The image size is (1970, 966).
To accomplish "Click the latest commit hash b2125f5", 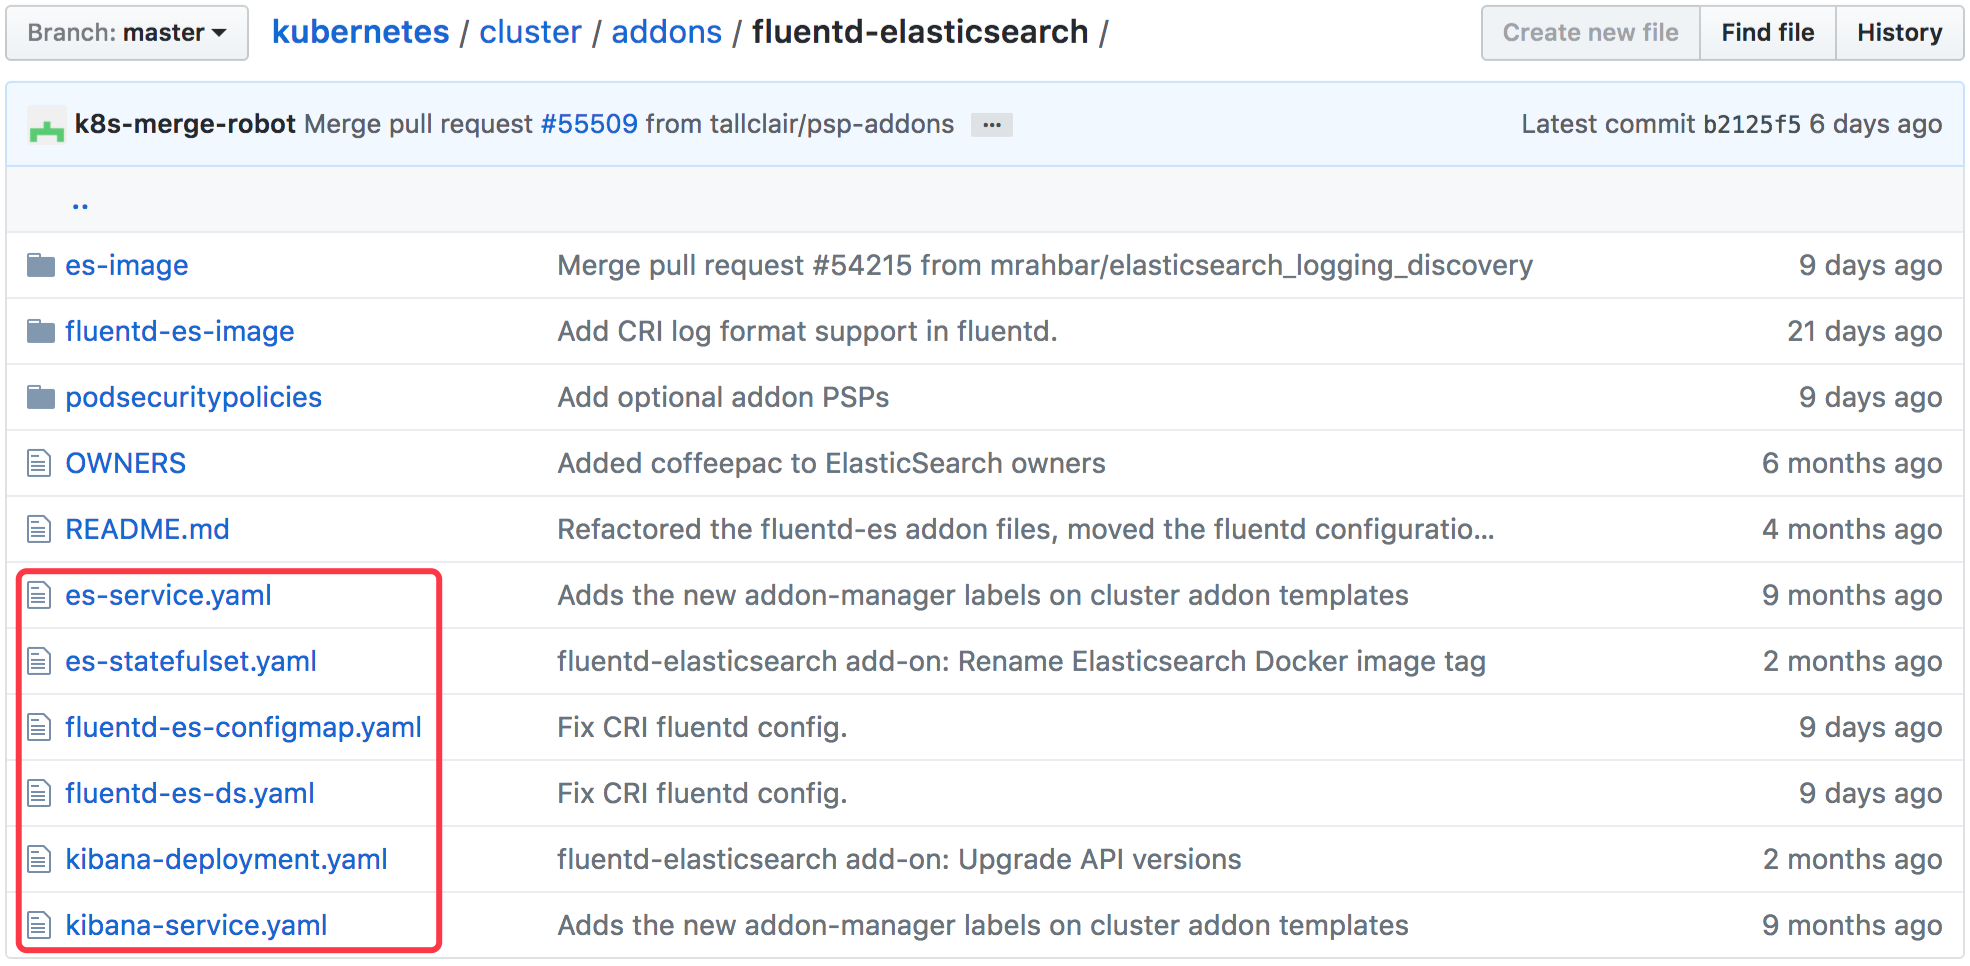I will pyautogui.click(x=1751, y=124).
